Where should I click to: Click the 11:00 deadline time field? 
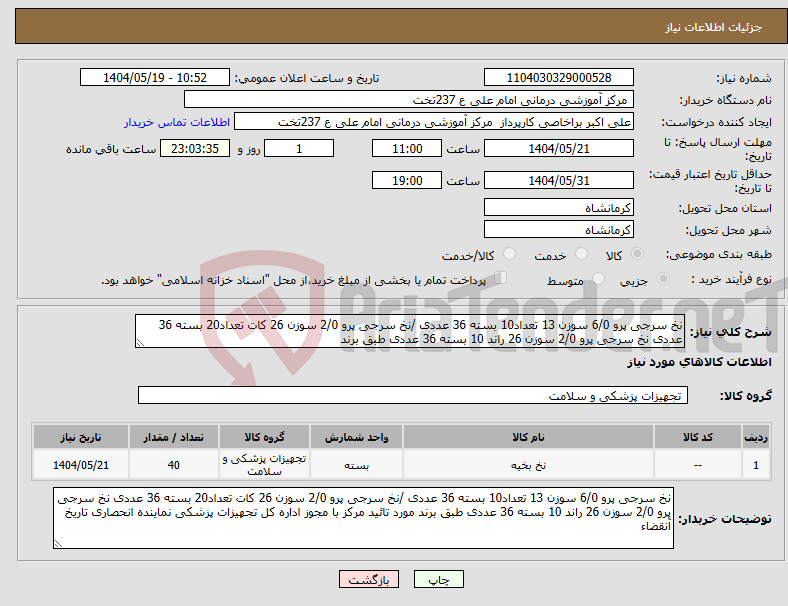point(407,148)
